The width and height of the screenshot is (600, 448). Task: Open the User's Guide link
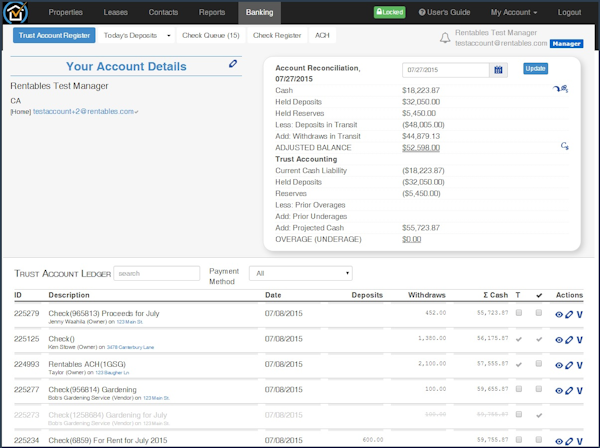(x=444, y=12)
